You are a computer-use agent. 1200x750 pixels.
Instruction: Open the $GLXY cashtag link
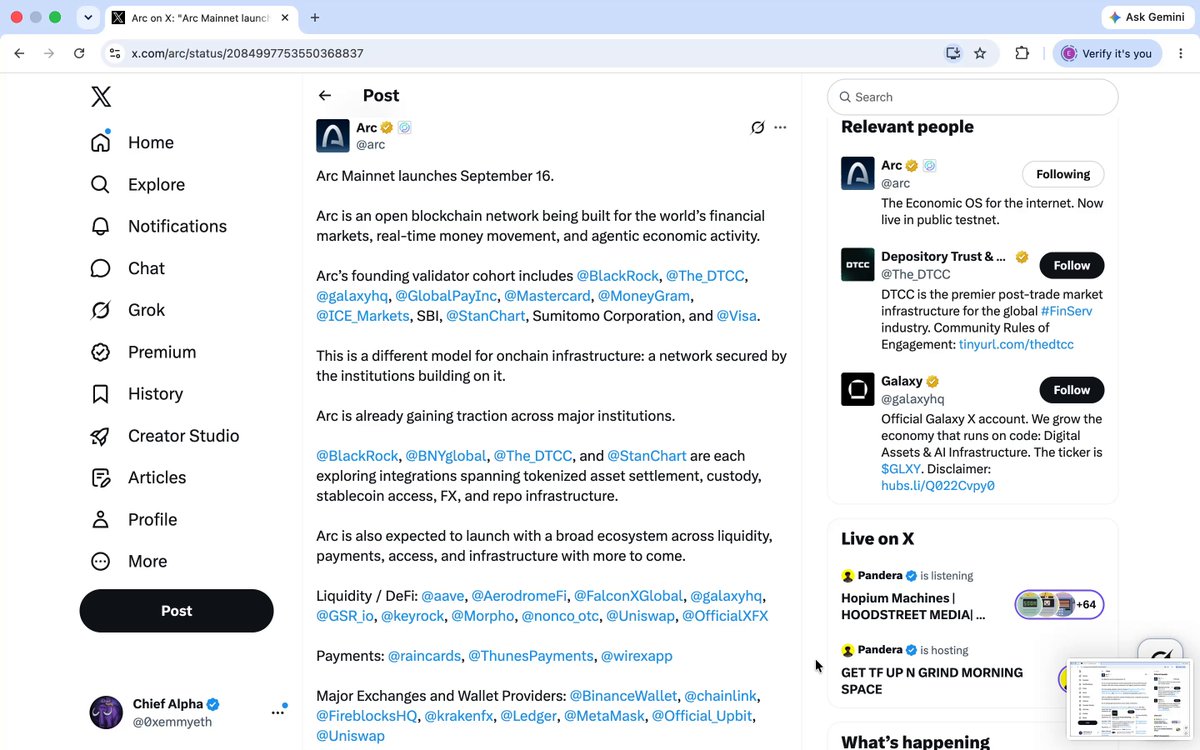[901, 469]
